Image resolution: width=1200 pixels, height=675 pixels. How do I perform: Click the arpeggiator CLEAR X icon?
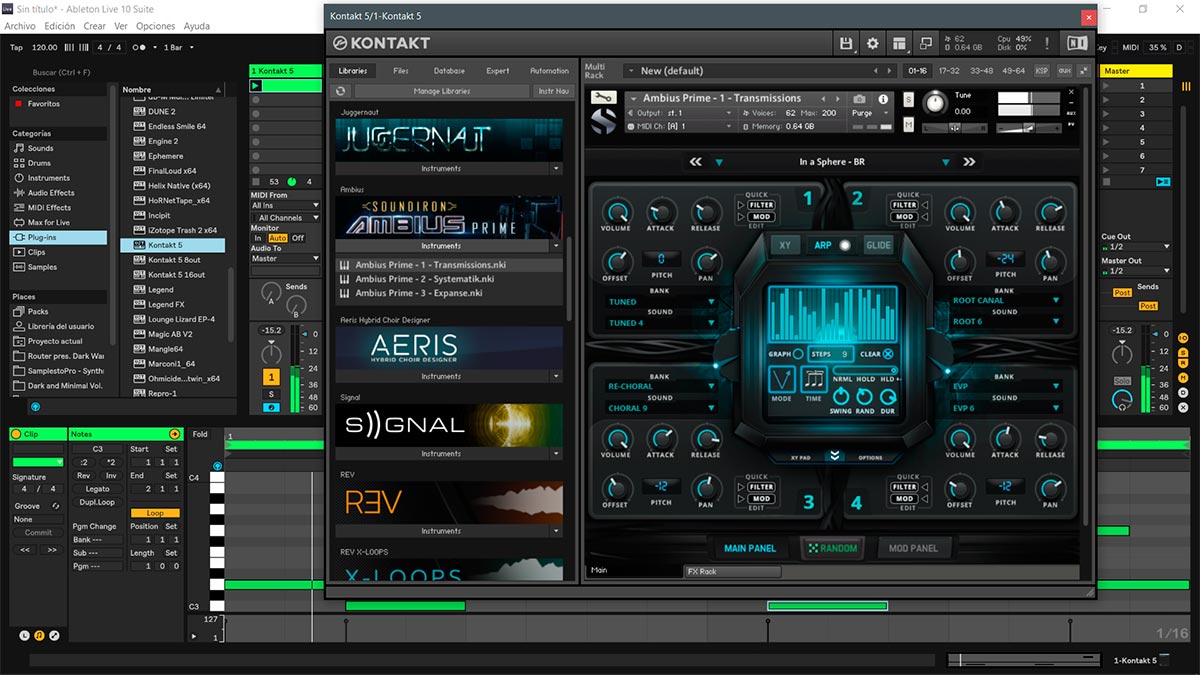[887, 354]
